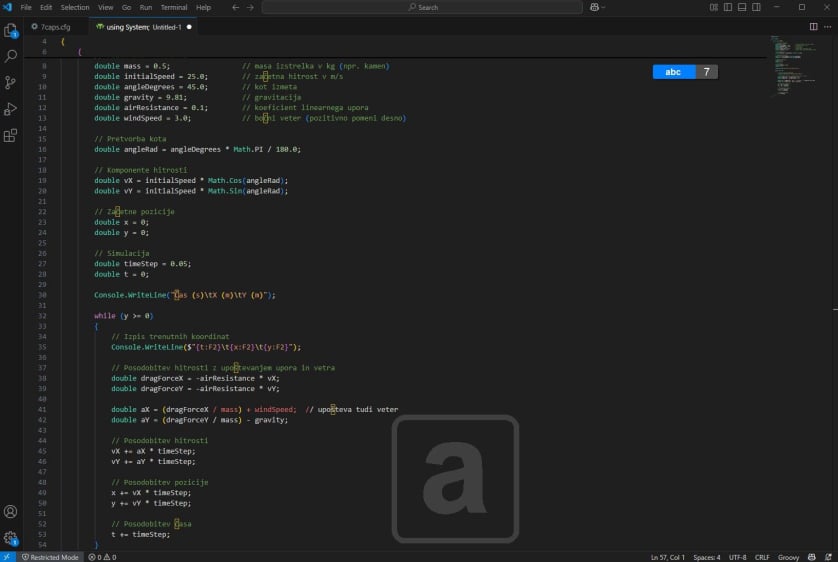The image size is (838, 562).
Task: Click the '// Komponente hitrosti' comment
Action: coord(141,170)
